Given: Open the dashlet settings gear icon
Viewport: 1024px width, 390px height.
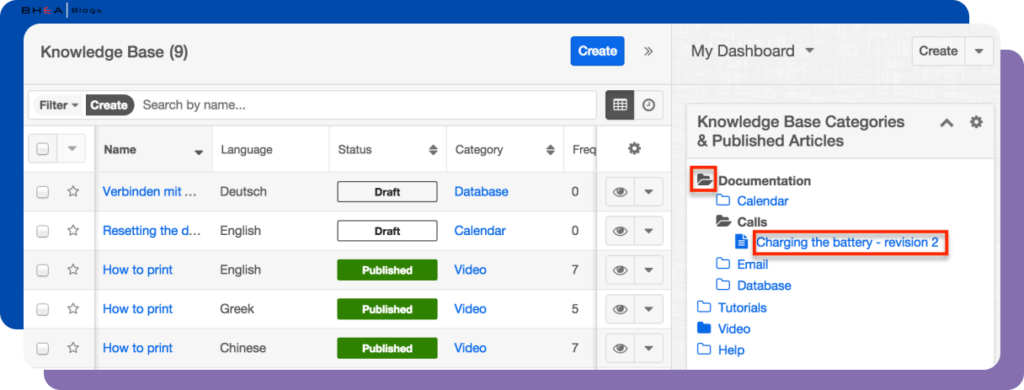Looking at the screenshot, I should [x=976, y=122].
